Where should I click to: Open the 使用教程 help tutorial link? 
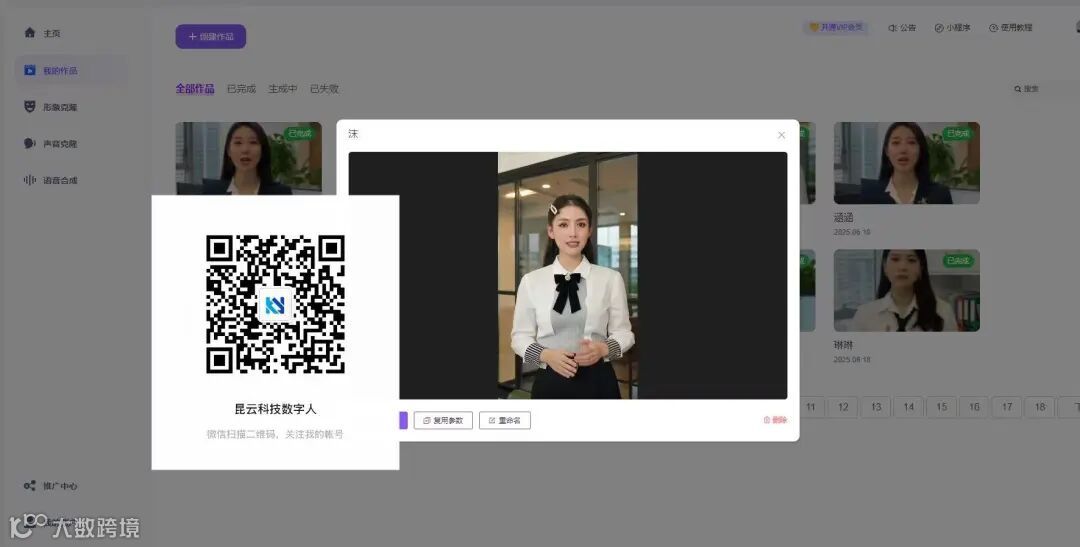1010,28
